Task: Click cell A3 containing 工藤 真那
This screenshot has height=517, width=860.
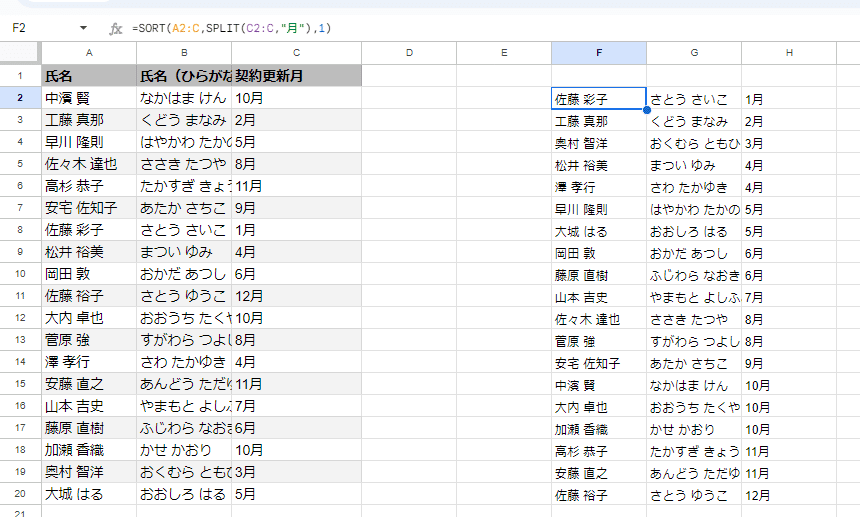Action: (89, 120)
